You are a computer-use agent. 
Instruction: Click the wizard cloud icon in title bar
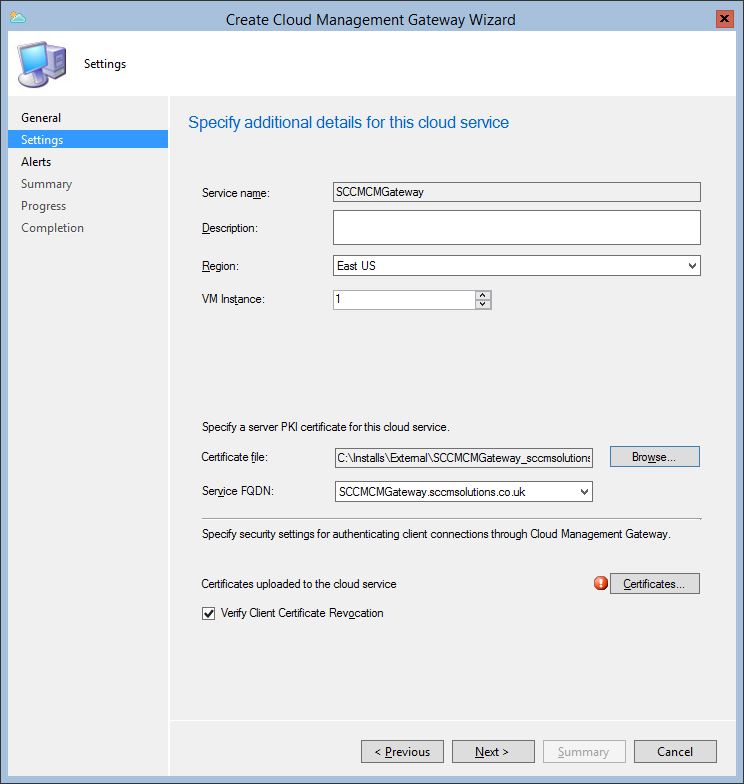pos(17,18)
